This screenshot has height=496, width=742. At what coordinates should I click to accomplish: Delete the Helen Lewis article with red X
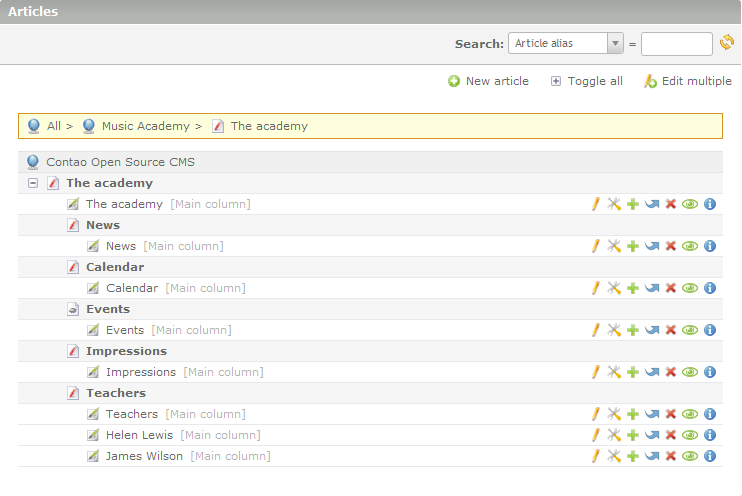[x=671, y=435]
